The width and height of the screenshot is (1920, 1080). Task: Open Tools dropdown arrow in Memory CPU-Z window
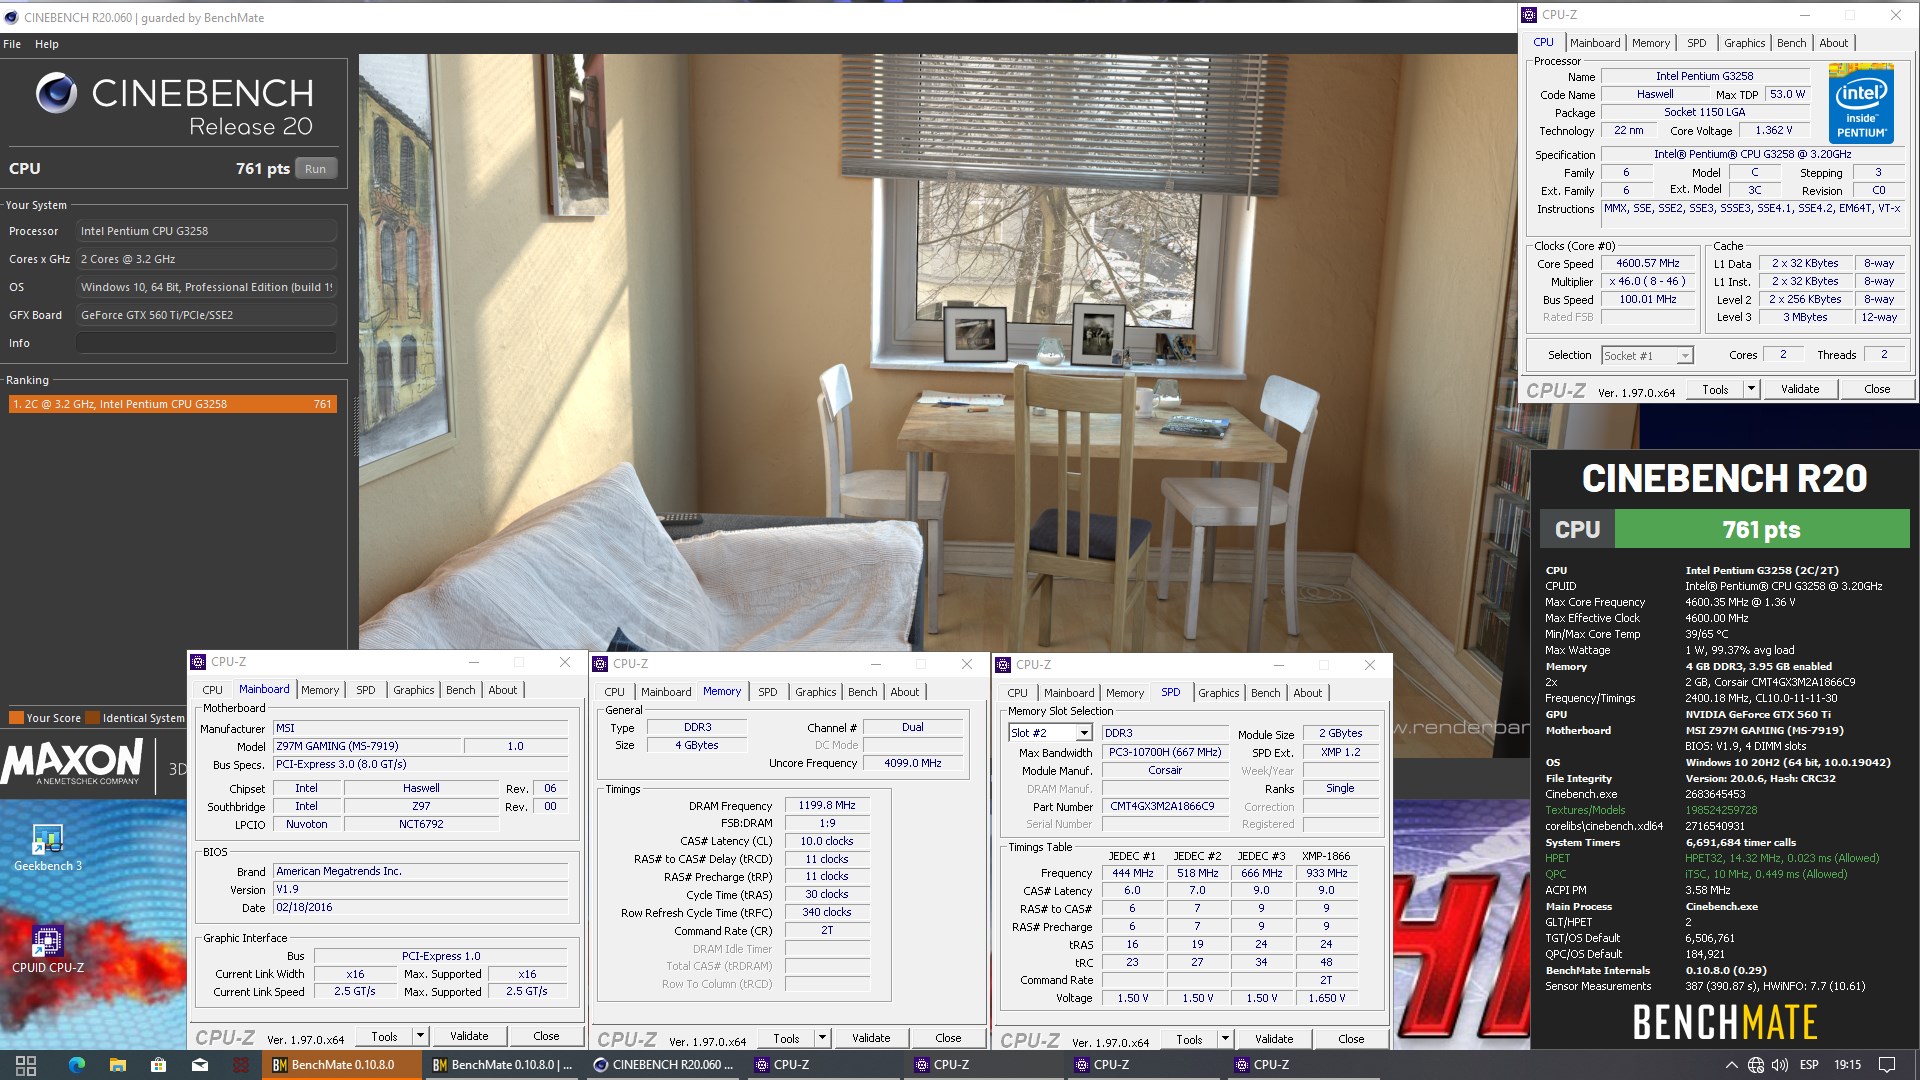tap(822, 1038)
